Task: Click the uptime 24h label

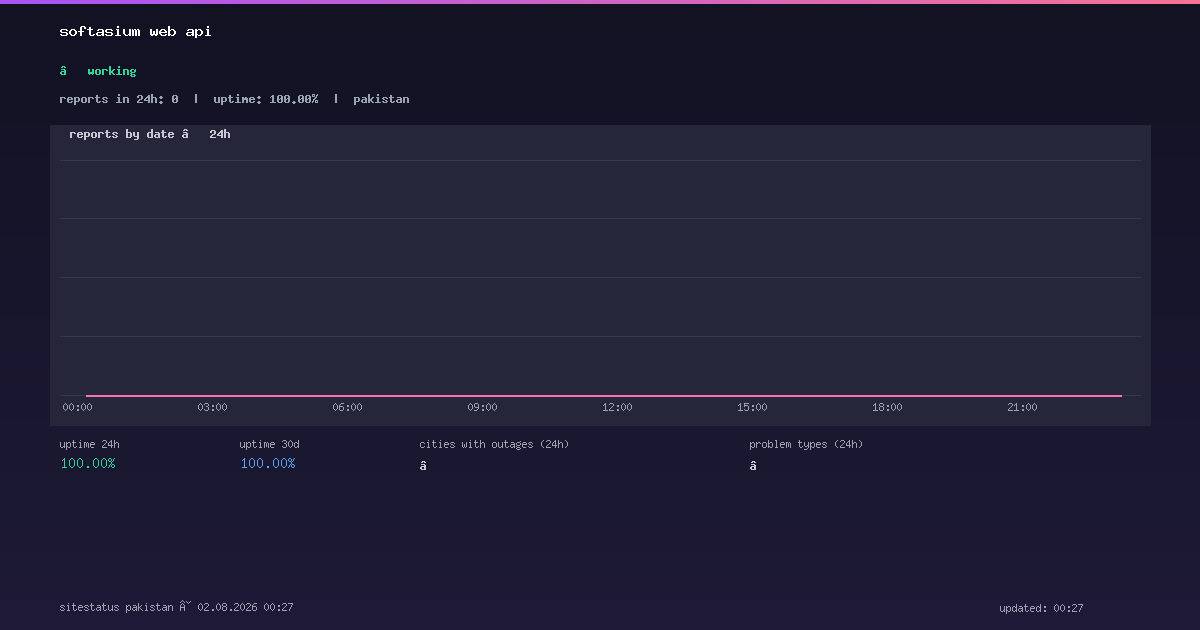Action: [x=89, y=444]
